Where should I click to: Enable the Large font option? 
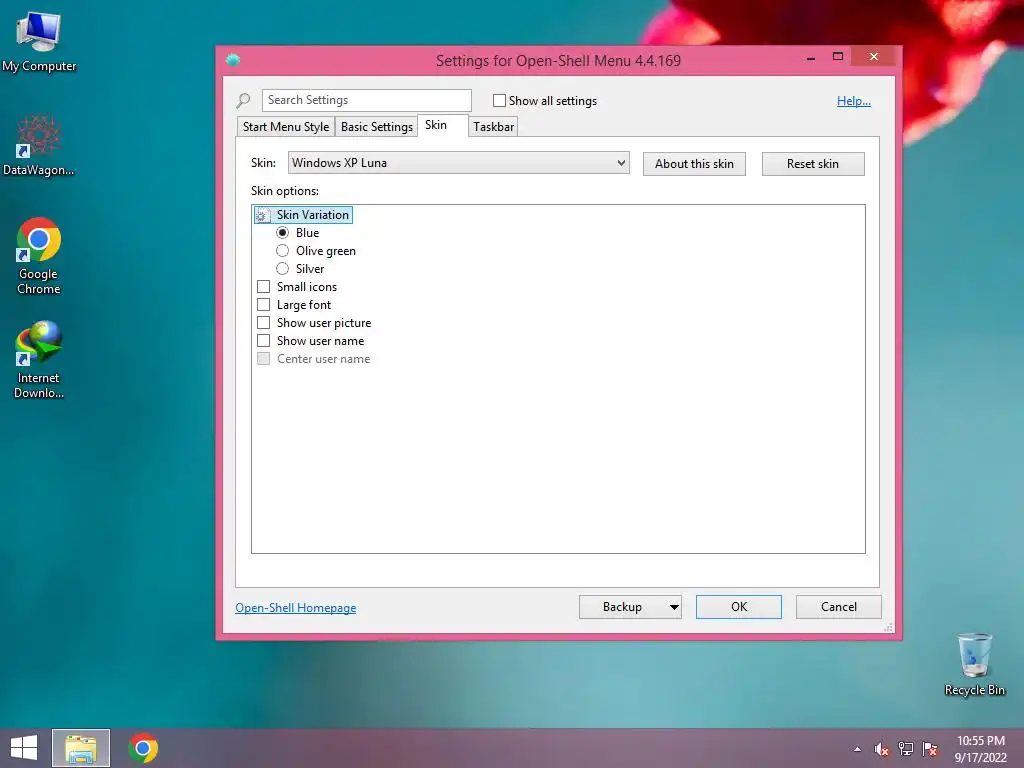(263, 304)
